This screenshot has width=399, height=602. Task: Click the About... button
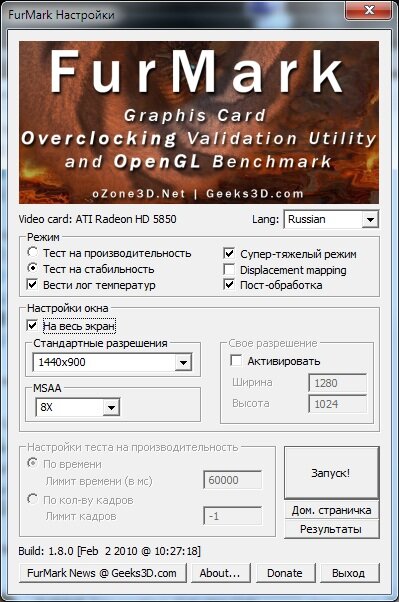[220, 573]
